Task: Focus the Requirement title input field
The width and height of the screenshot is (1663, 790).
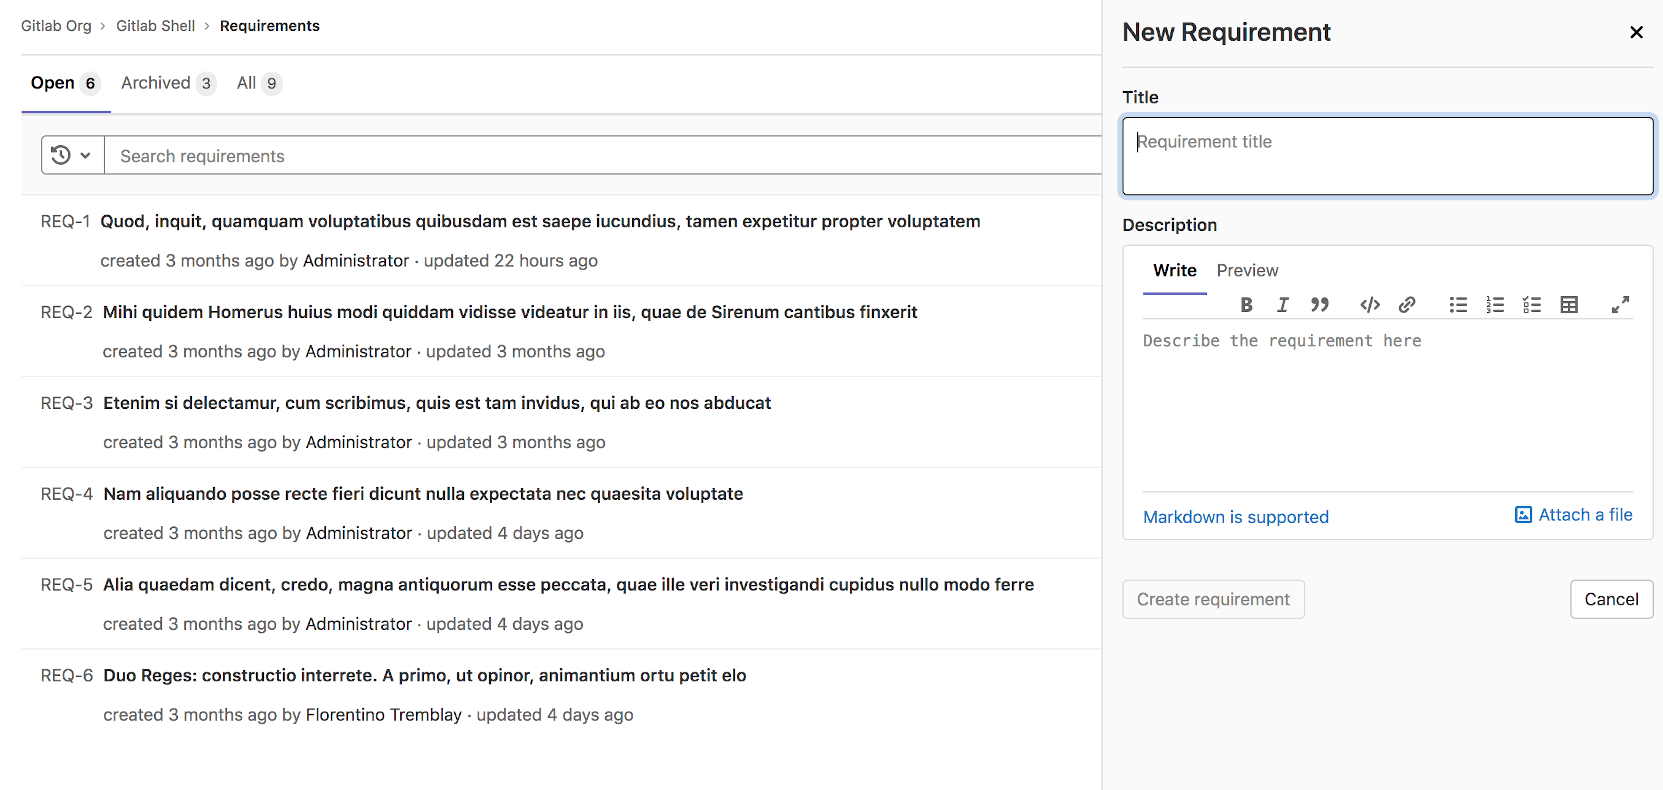Action: point(1387,156)
